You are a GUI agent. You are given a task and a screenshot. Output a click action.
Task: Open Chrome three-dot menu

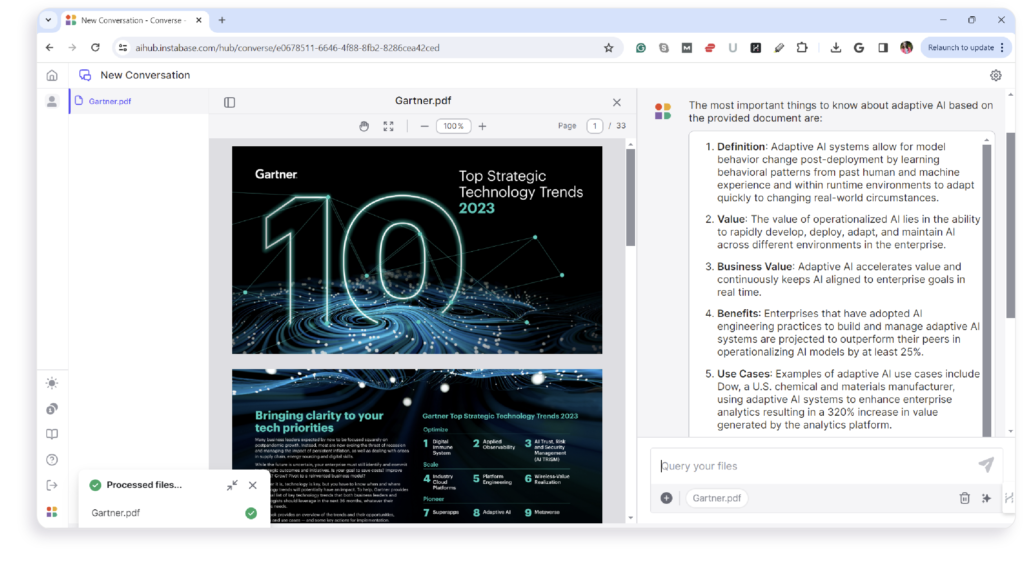(1002, 48)
